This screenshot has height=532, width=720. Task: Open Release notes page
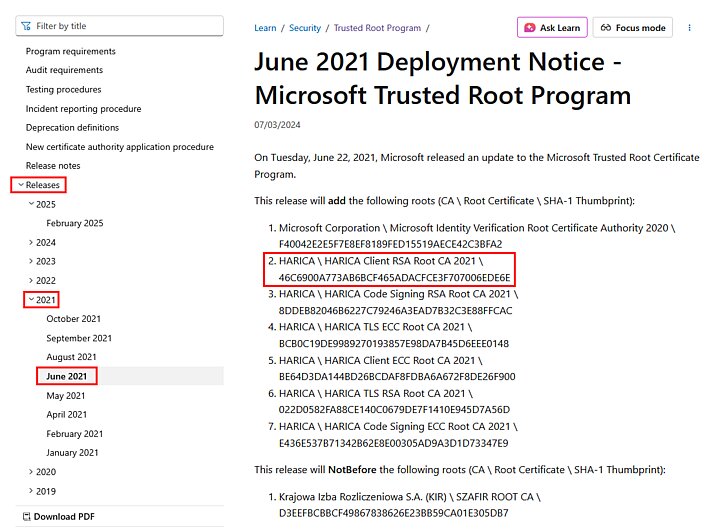(x=53, y=165)
